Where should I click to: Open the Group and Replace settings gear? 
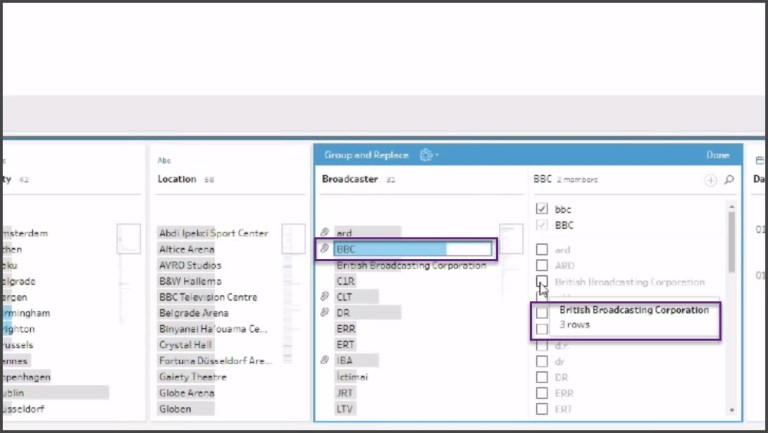tap(427, 155)
